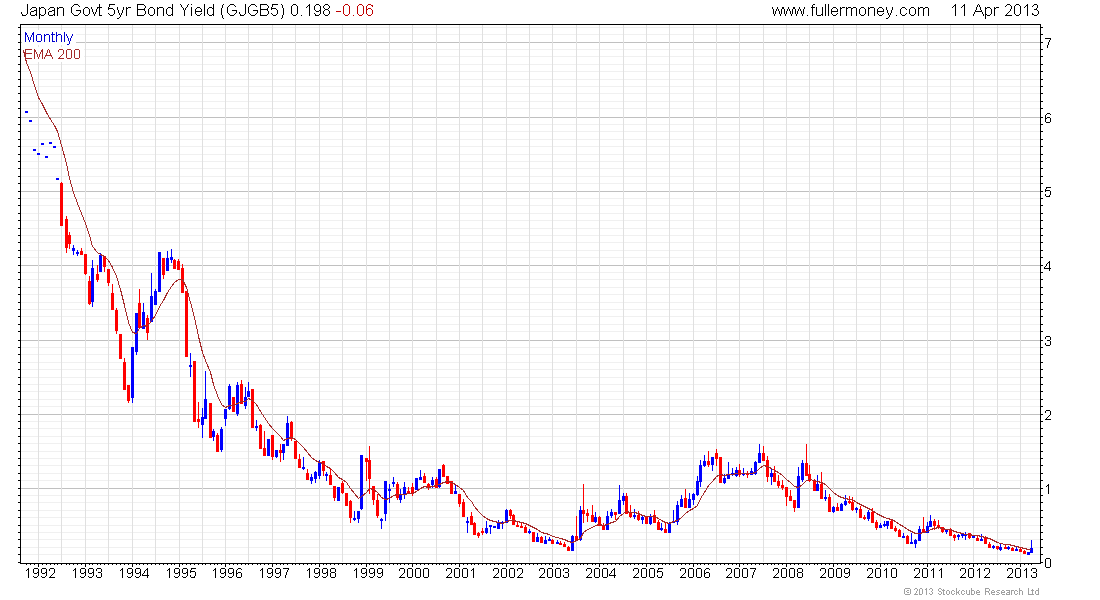Viewport: 1100px width, 600px height.
Task: Click the EMA 200 legend label
Action: (x=52, y=54)
